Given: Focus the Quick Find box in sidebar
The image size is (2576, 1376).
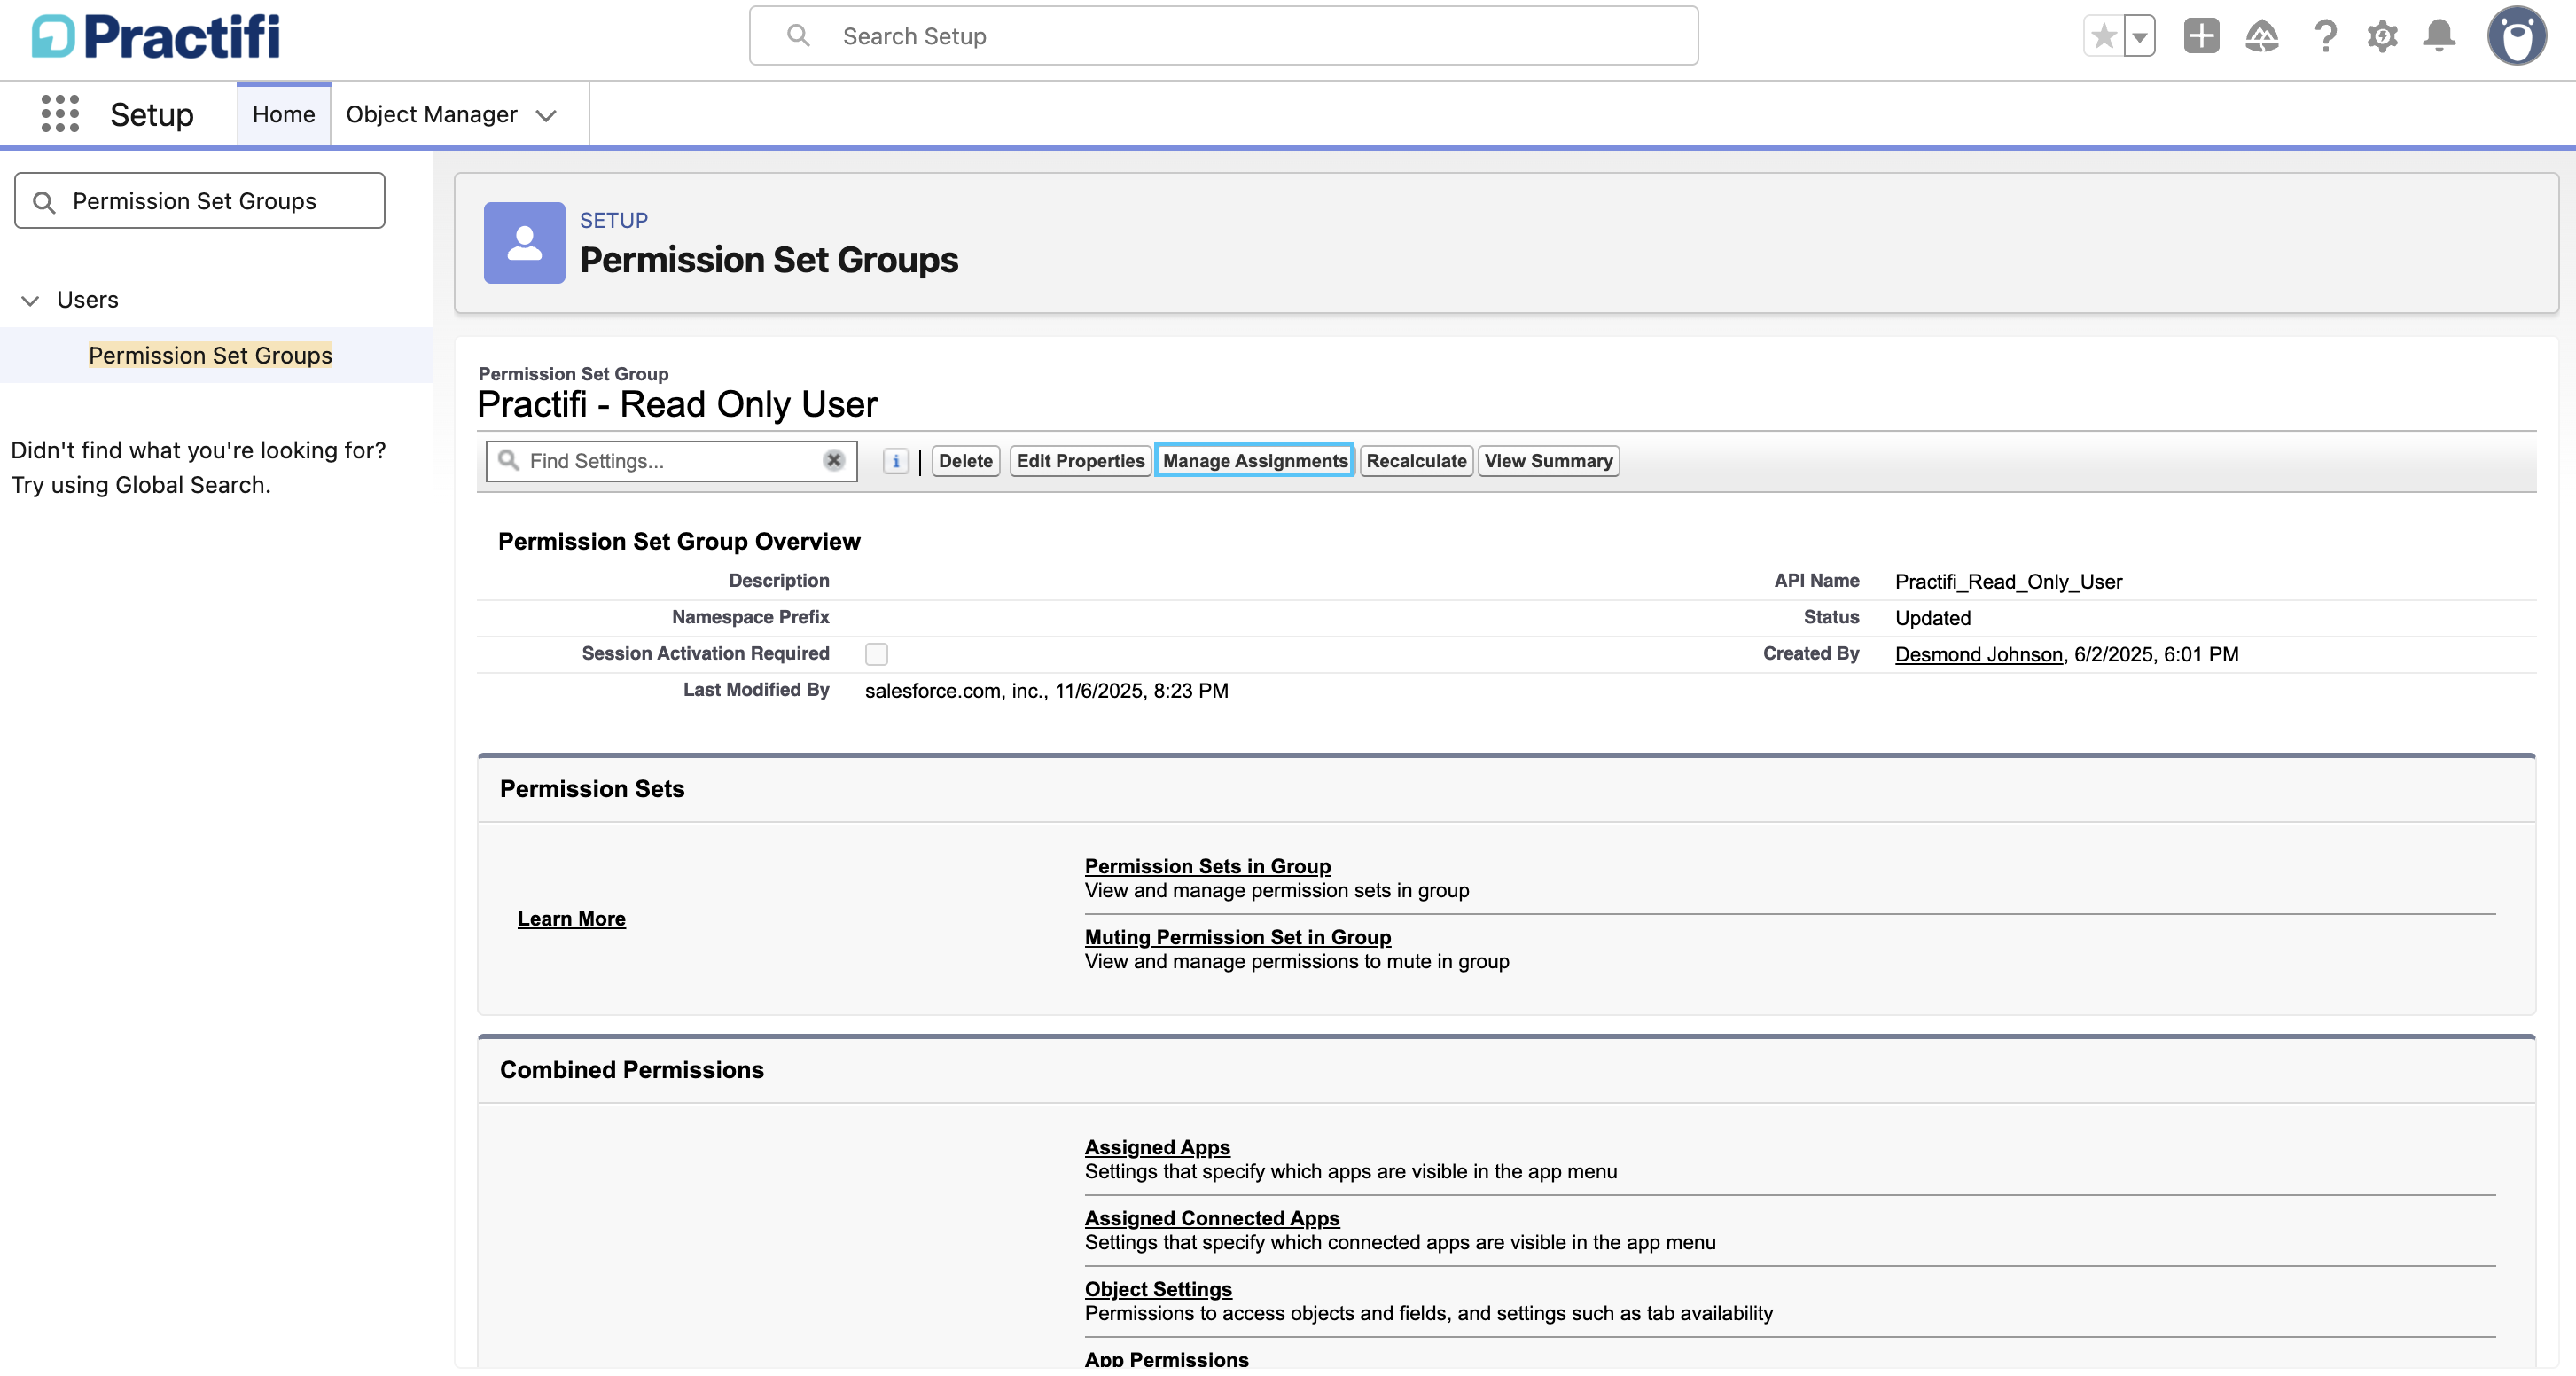Looking at the screenshot, I should click(200, 201).
